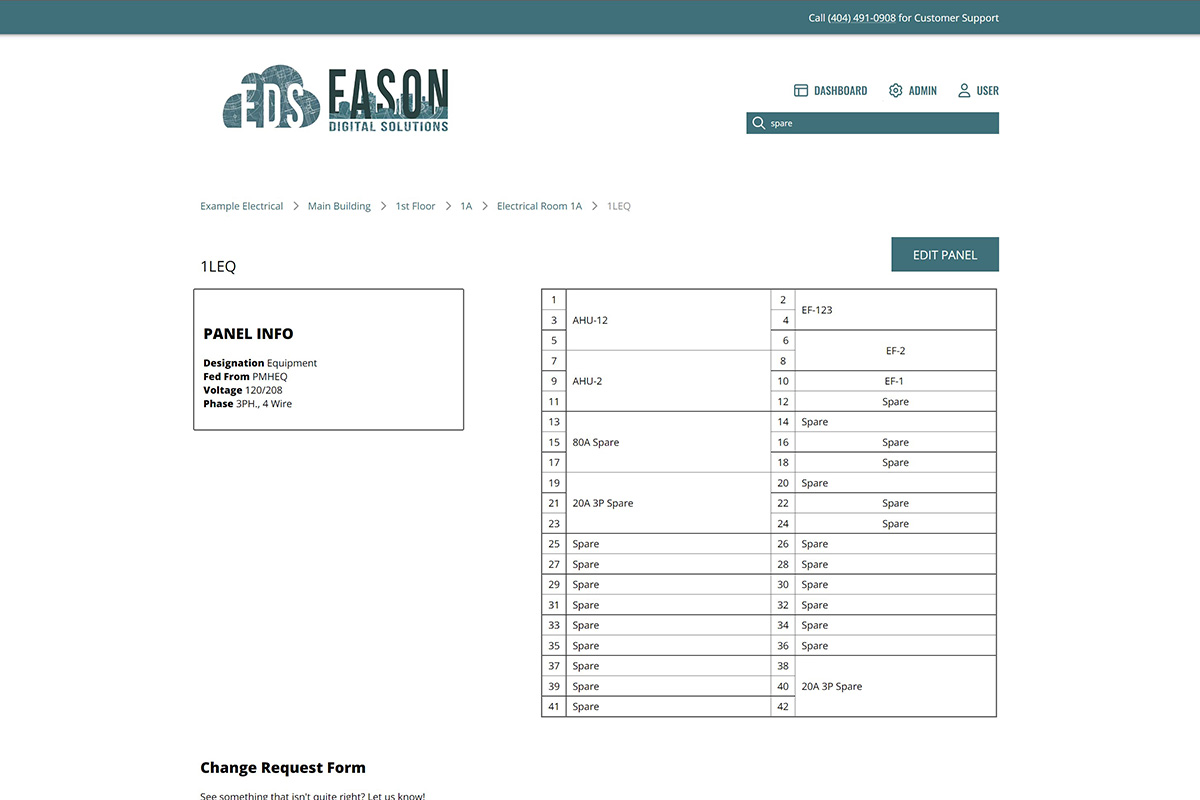Open the User menu item
The height and width of the screenshot is (800, 1200).
[987, 91]
